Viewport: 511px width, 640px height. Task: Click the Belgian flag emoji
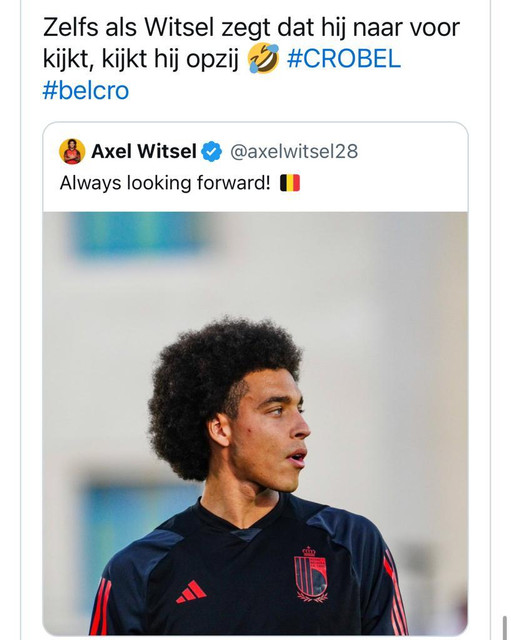[x=290, y=183]
